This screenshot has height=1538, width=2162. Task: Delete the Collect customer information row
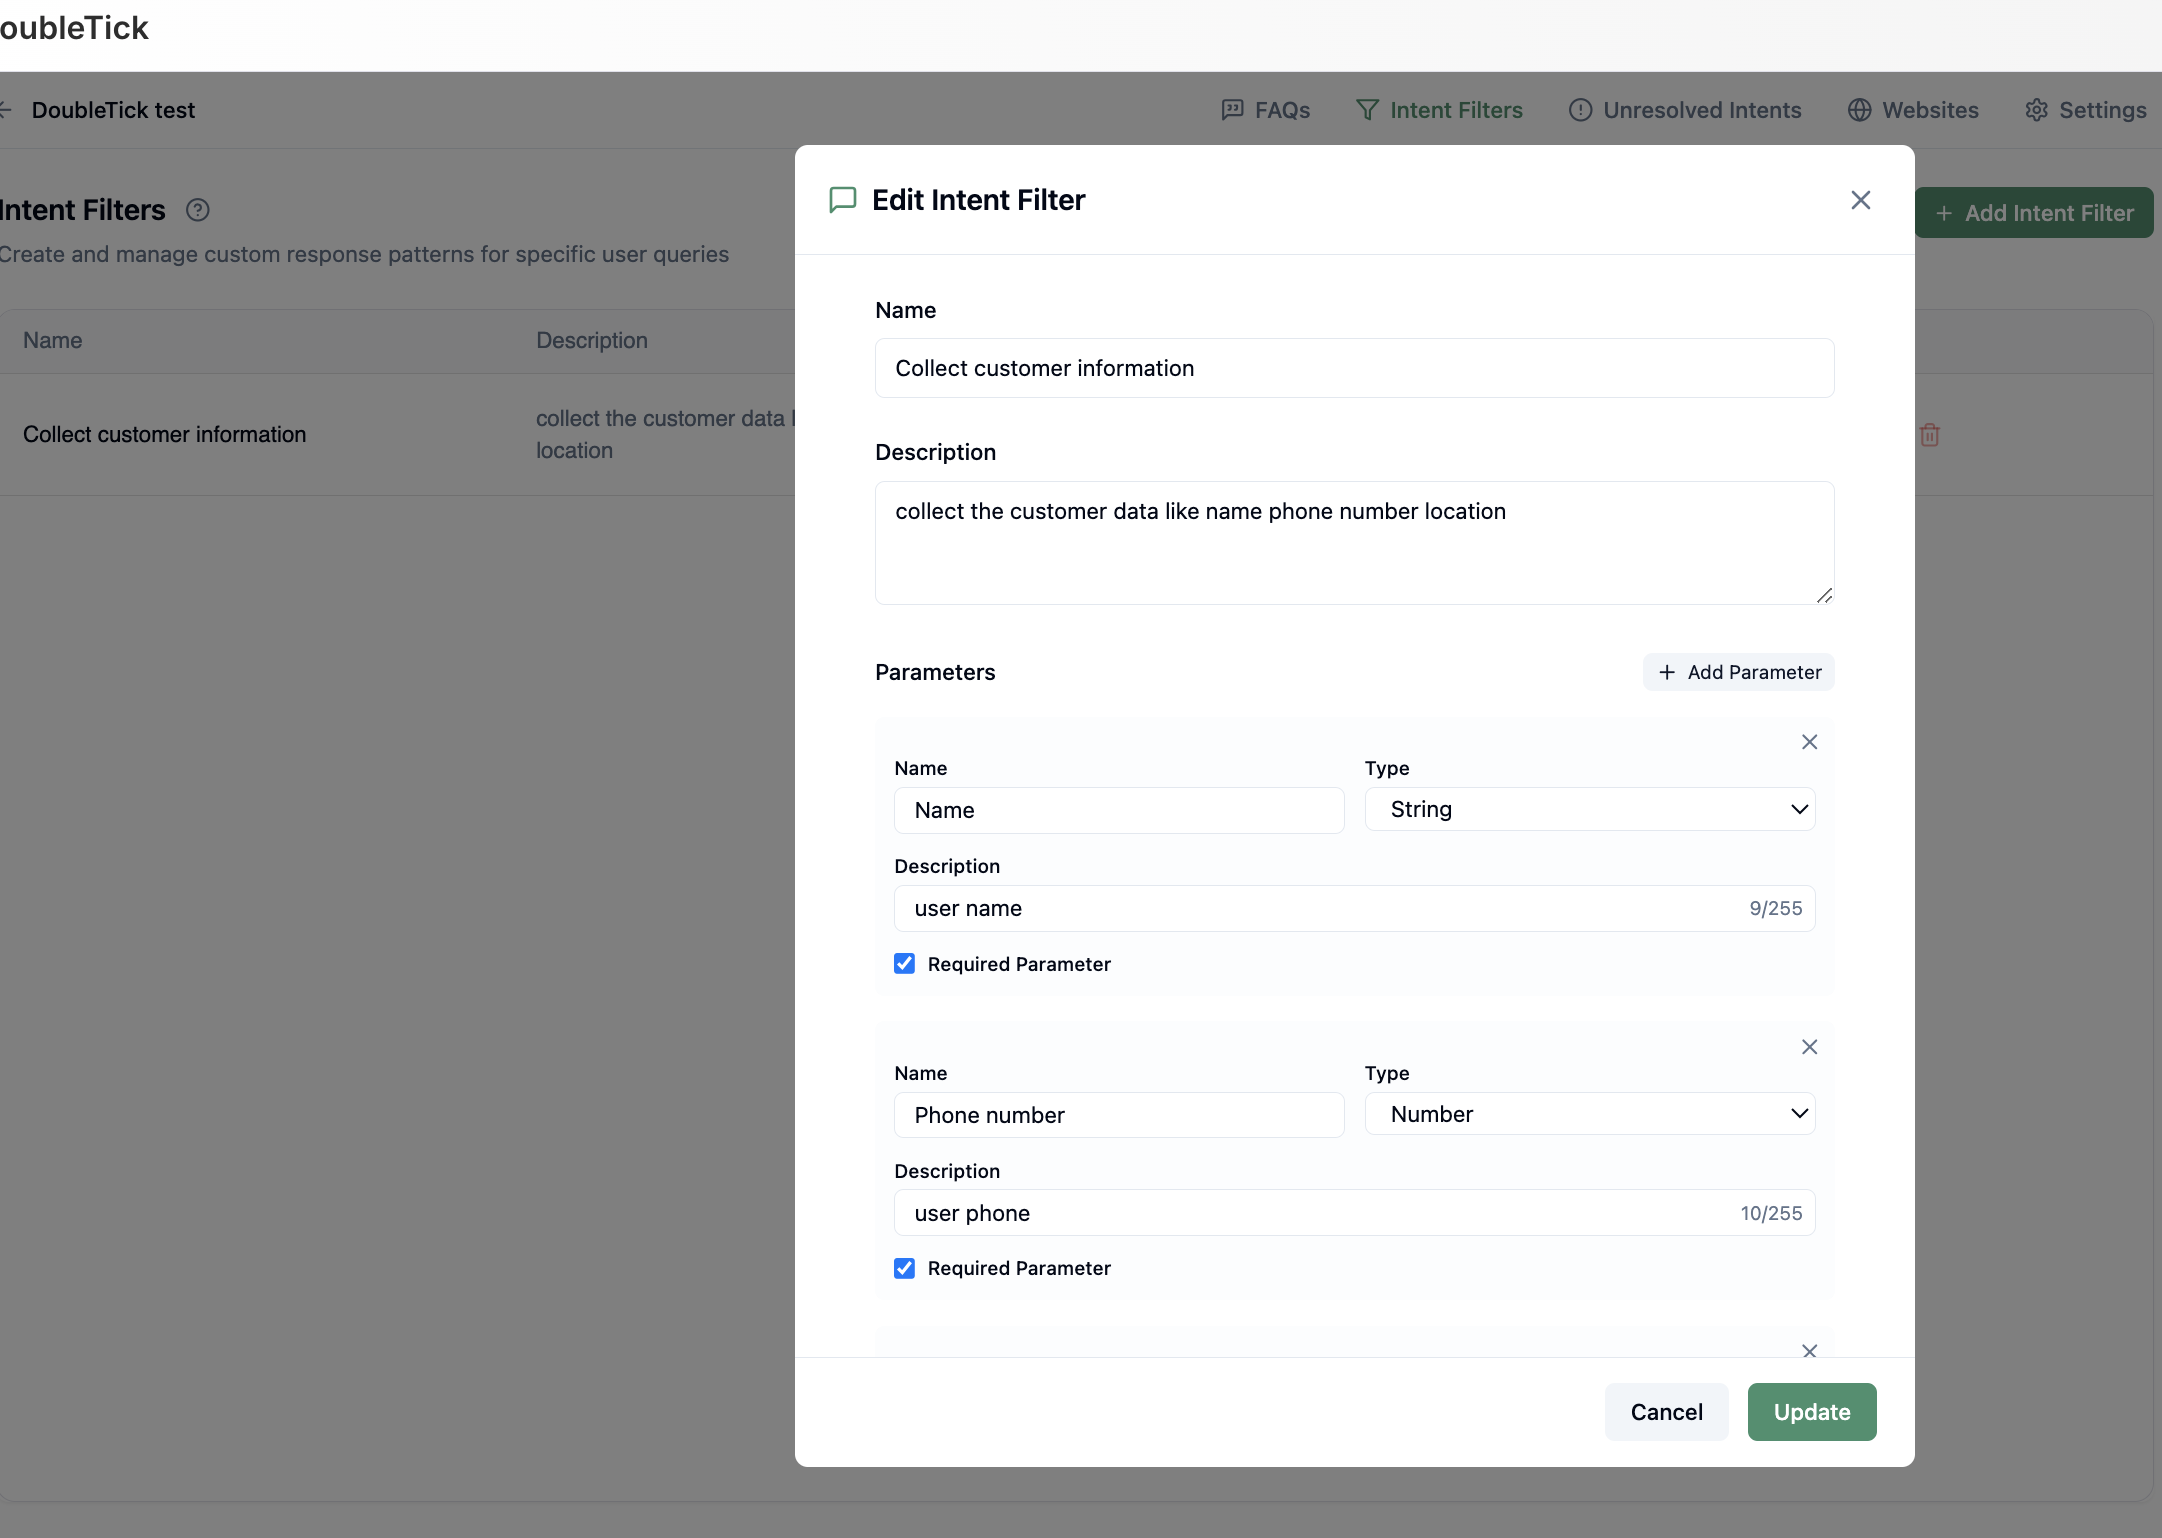[1929, 435]
